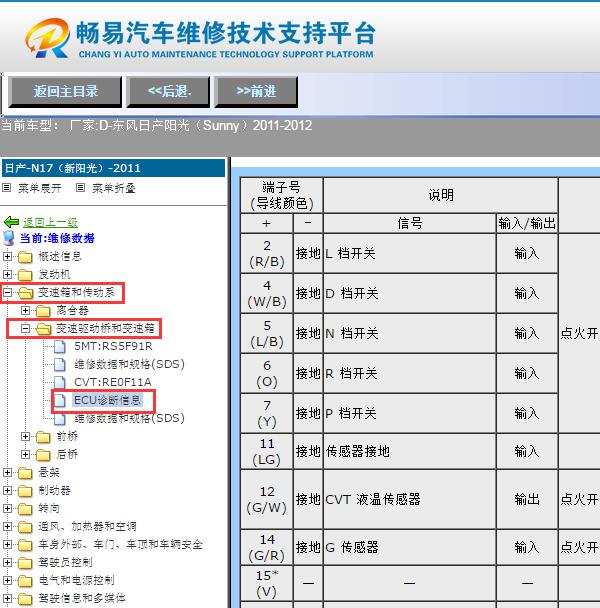This screenshot has width=600, height=608.
Task: Select the 制动器 folder icon
Action: [x=25, y=491]
